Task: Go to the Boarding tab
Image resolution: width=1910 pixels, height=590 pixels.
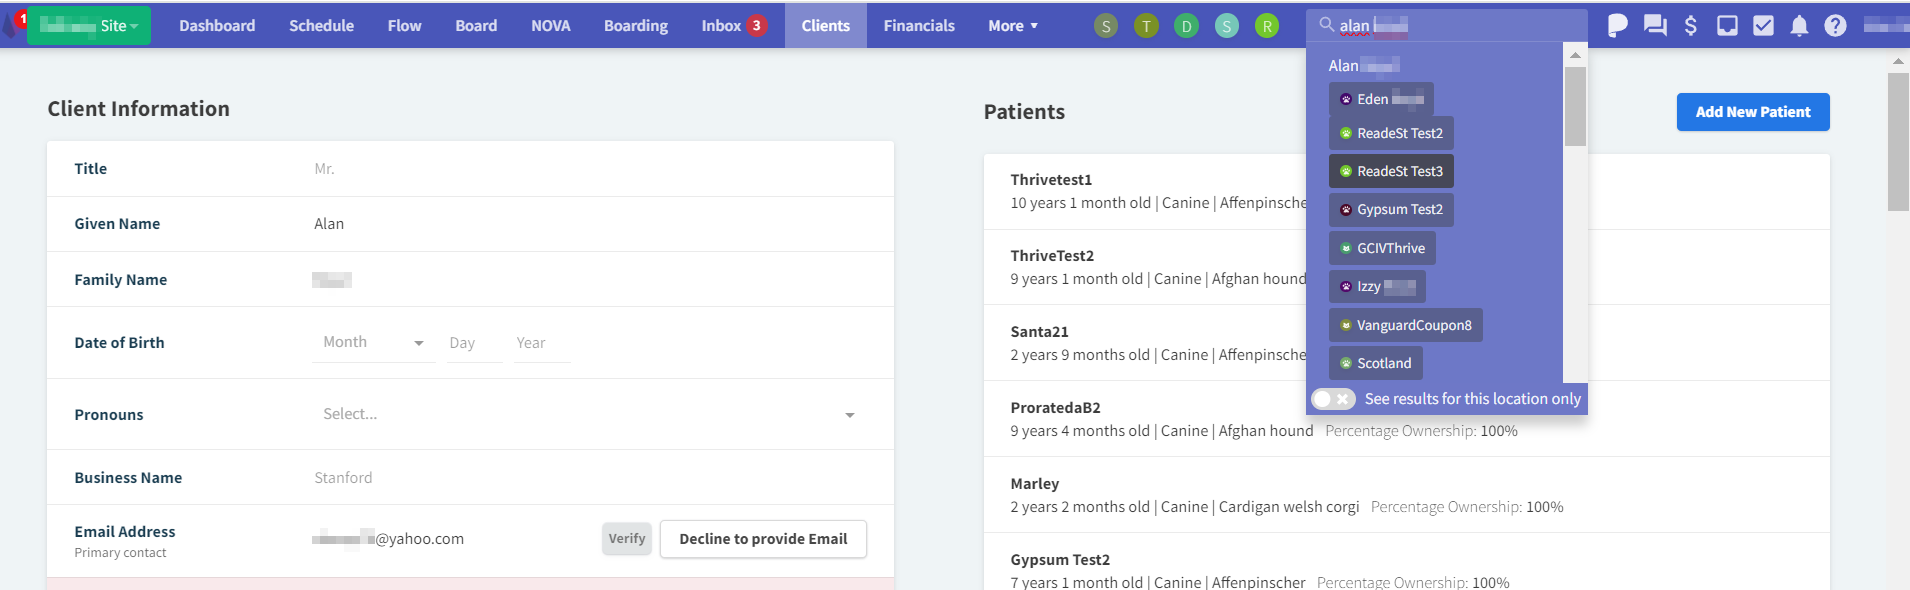Action: coord(635,26)
